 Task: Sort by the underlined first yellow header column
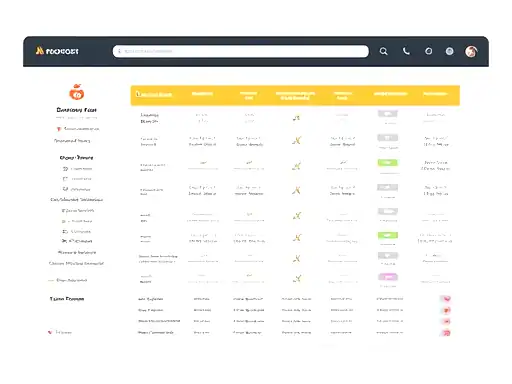pos(154,95)
